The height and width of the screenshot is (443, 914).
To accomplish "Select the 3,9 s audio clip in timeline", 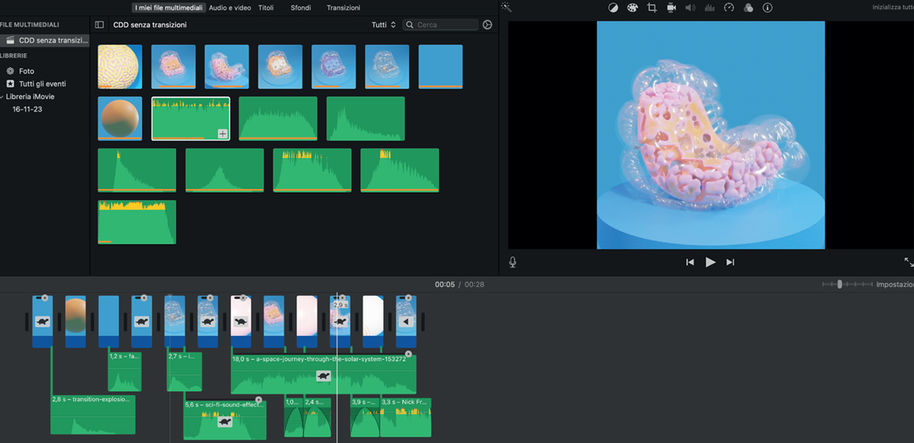I will tap(365, 417).
